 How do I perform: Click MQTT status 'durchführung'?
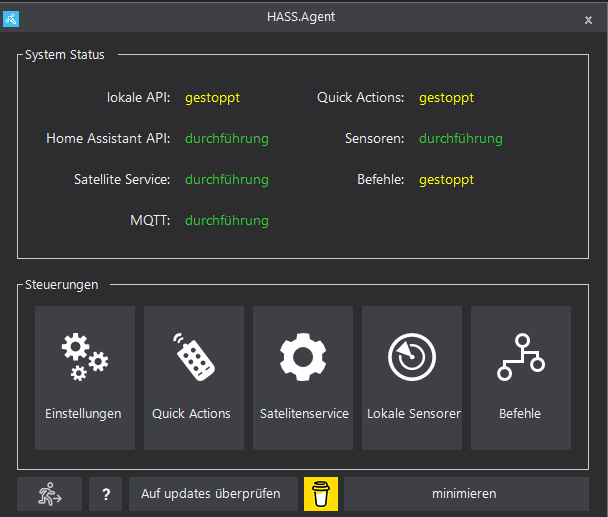227,221
